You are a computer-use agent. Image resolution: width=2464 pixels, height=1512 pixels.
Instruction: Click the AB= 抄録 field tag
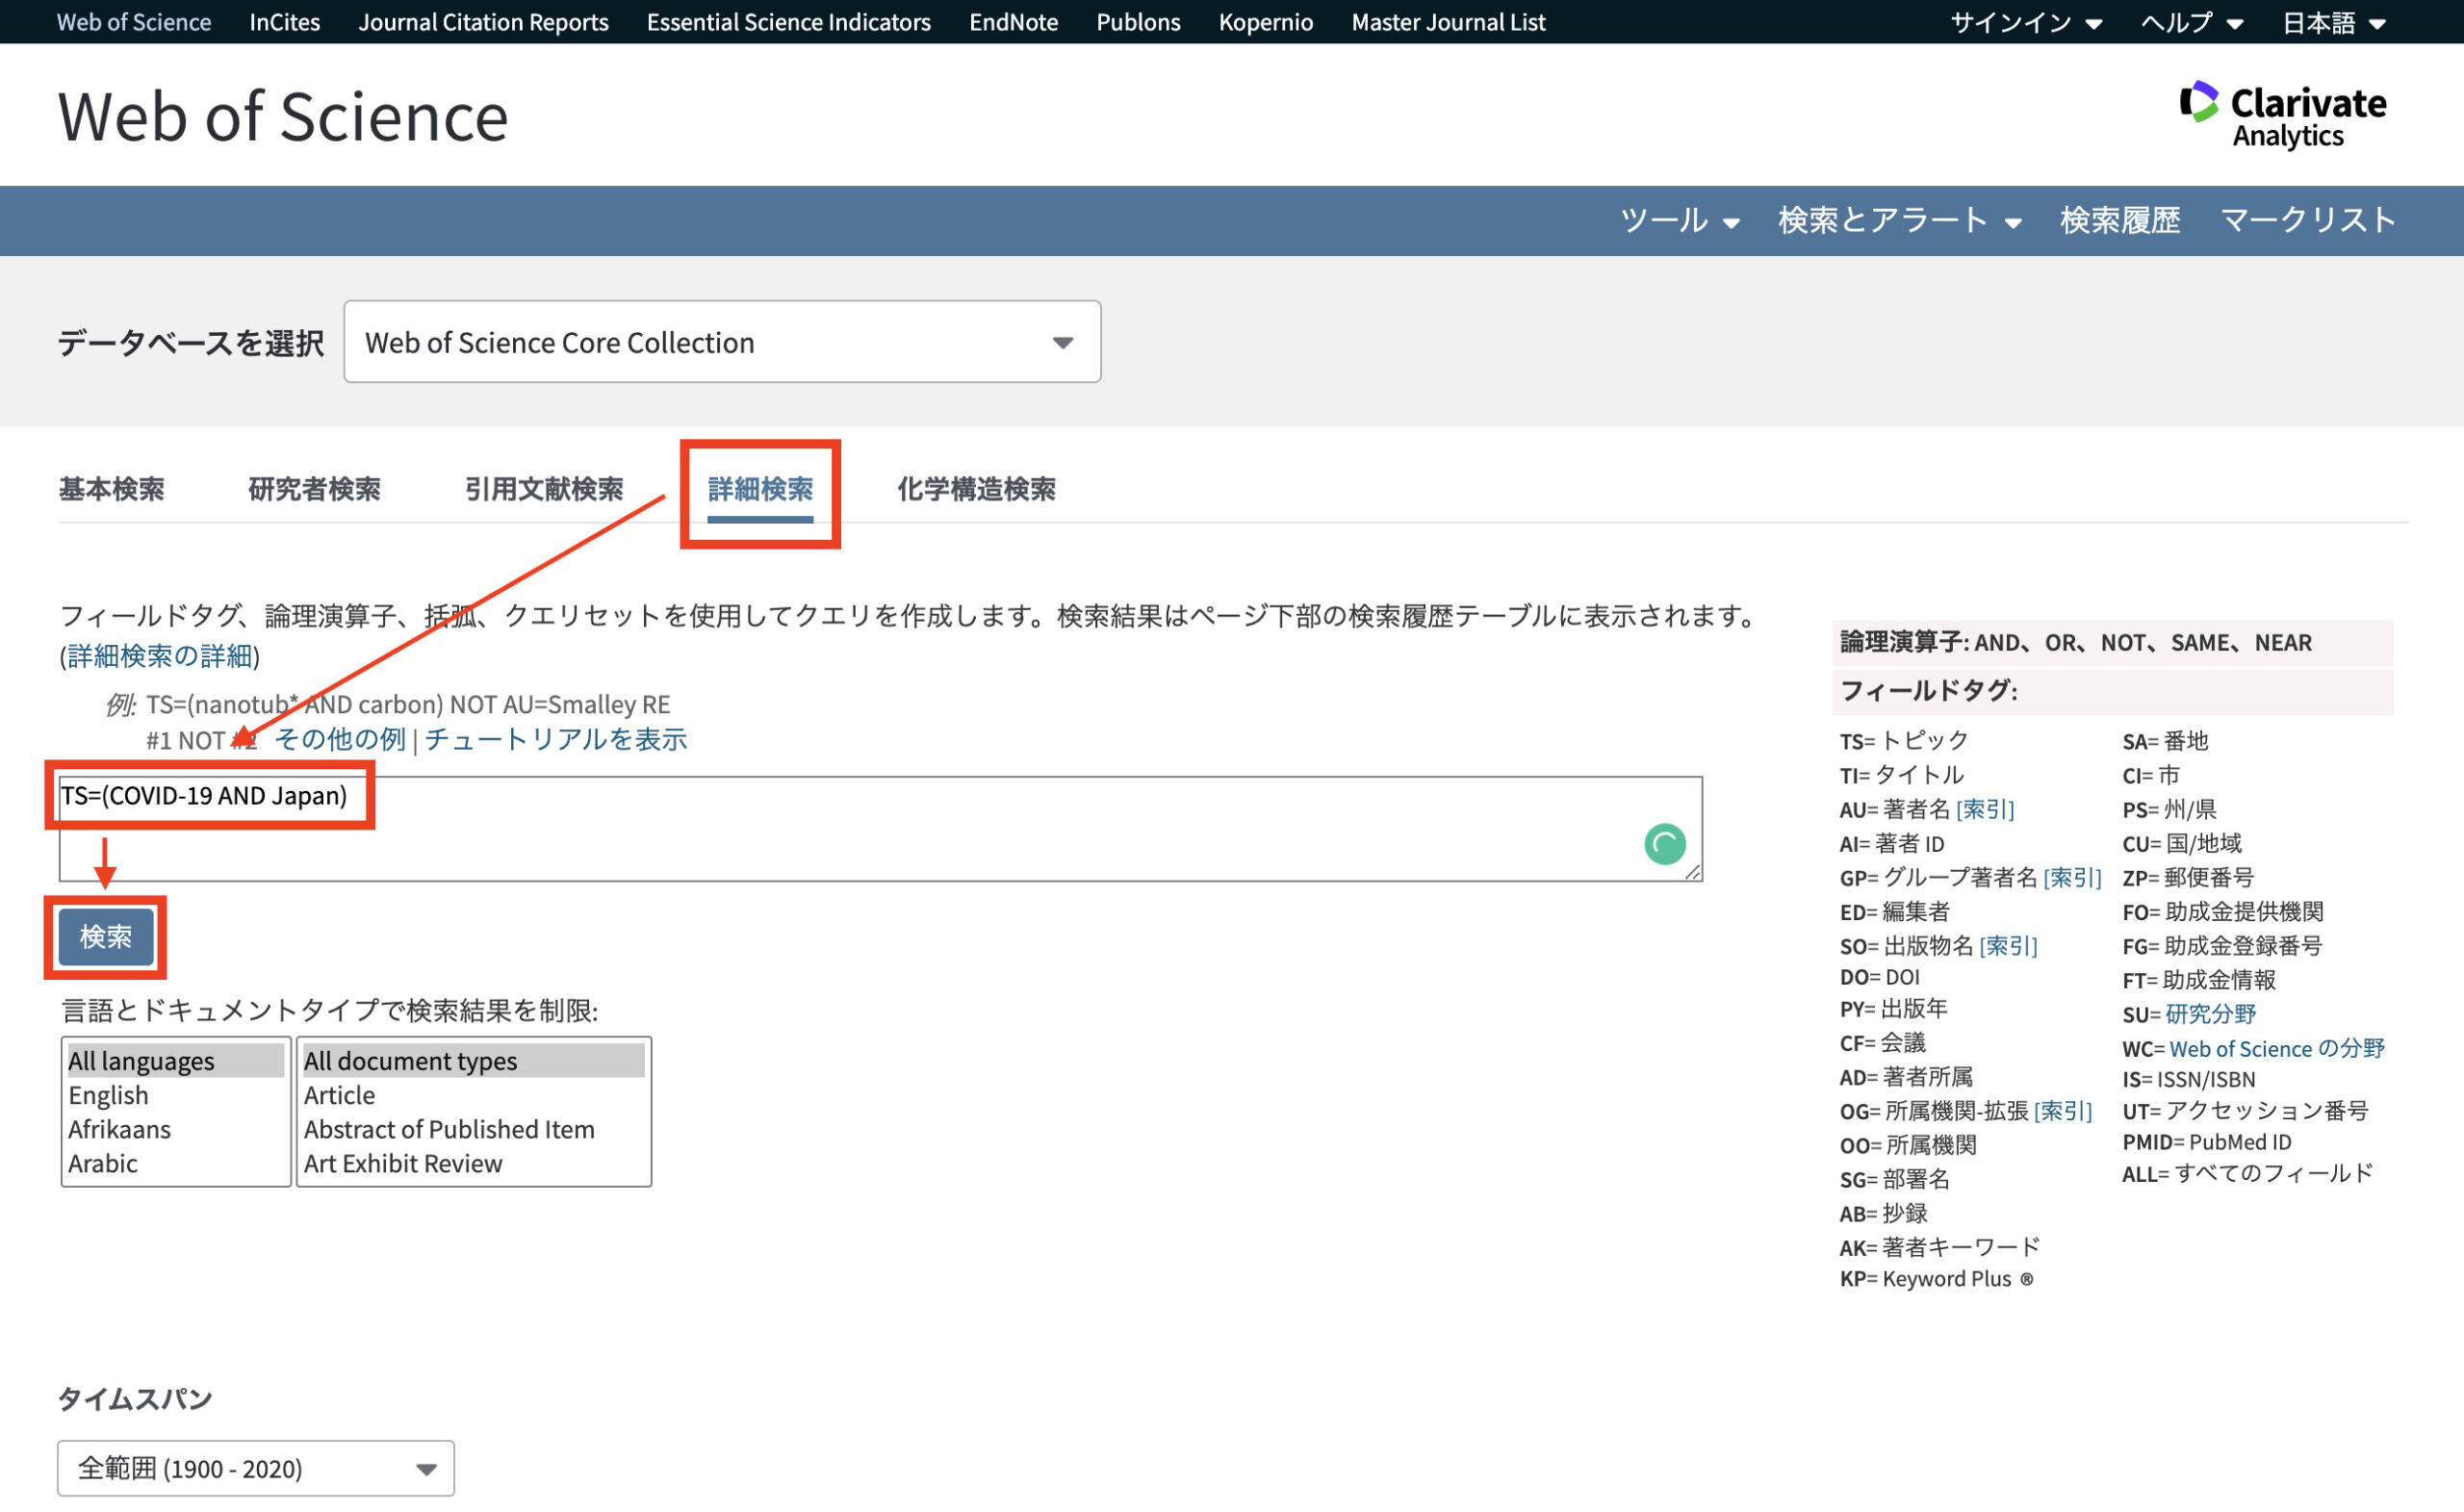click(1883, 1213)
